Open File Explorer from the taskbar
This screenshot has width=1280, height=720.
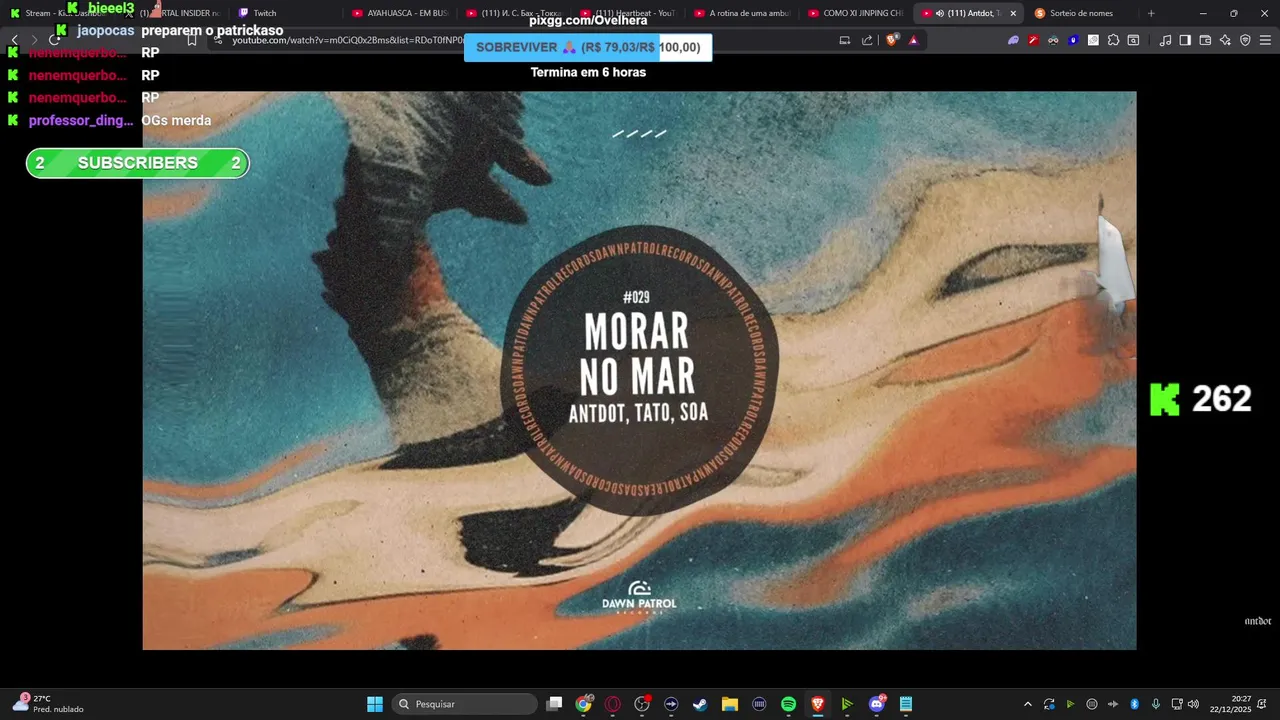tap(729, 704)
